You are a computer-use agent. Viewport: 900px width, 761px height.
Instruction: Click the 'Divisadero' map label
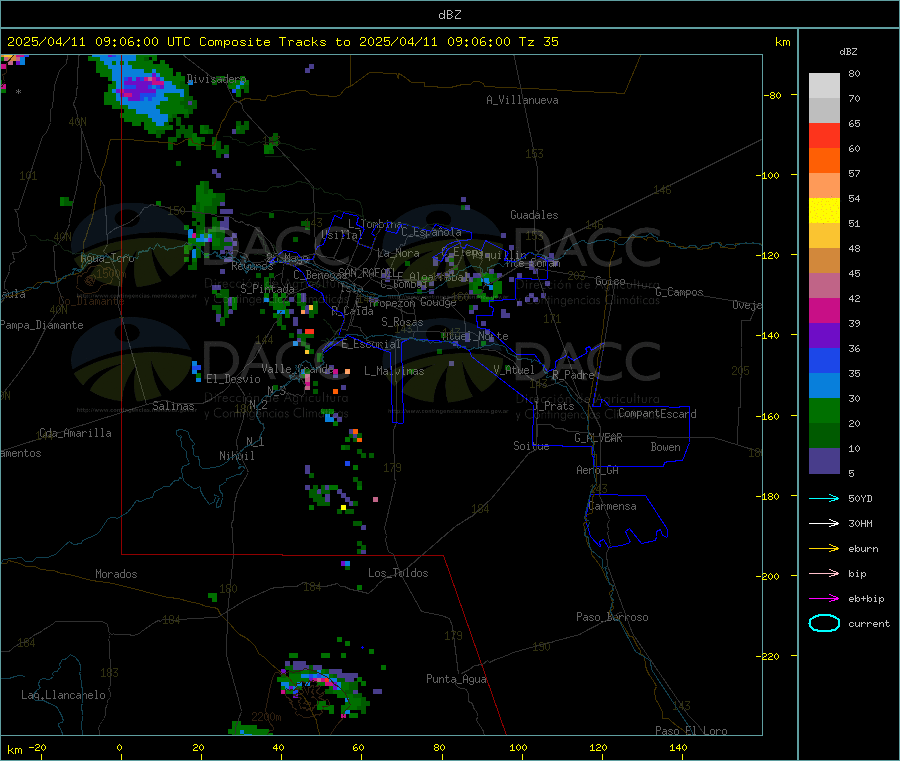tap(216, 79)
